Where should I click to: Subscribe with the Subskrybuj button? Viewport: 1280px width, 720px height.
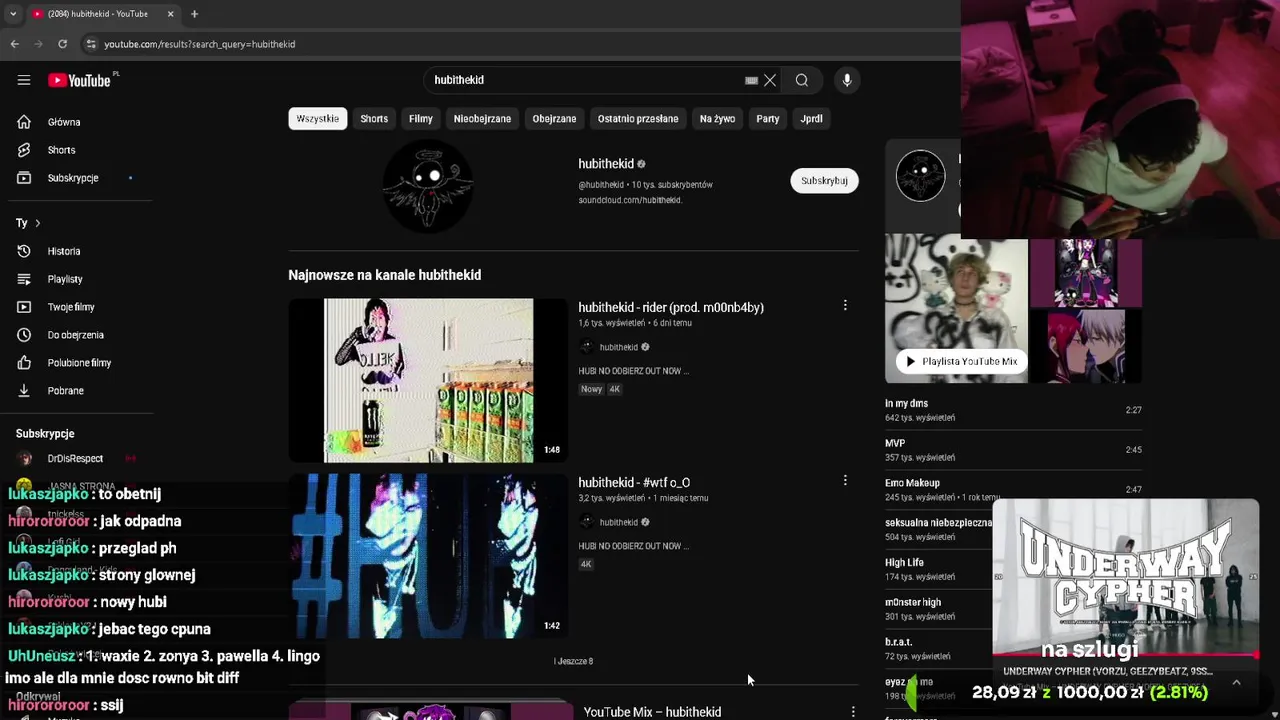(824, 181)
